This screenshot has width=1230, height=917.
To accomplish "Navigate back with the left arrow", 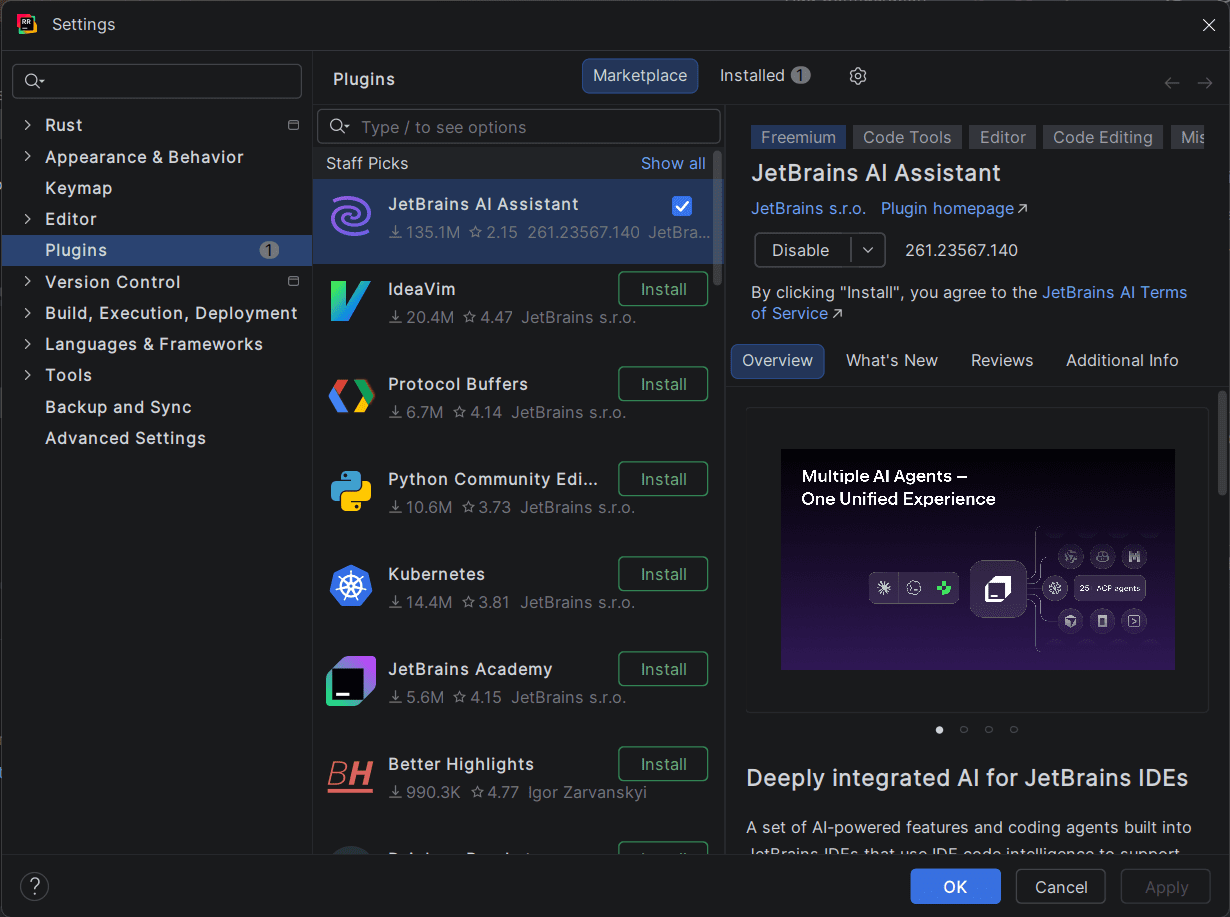I will click(1172, 83).
